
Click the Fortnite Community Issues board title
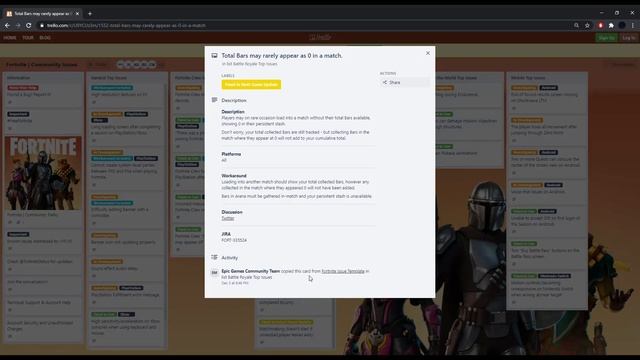tap(42, 64)
